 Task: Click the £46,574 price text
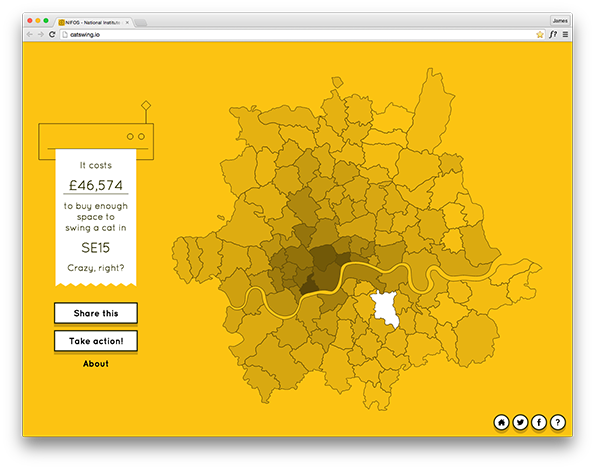[96, 185]
